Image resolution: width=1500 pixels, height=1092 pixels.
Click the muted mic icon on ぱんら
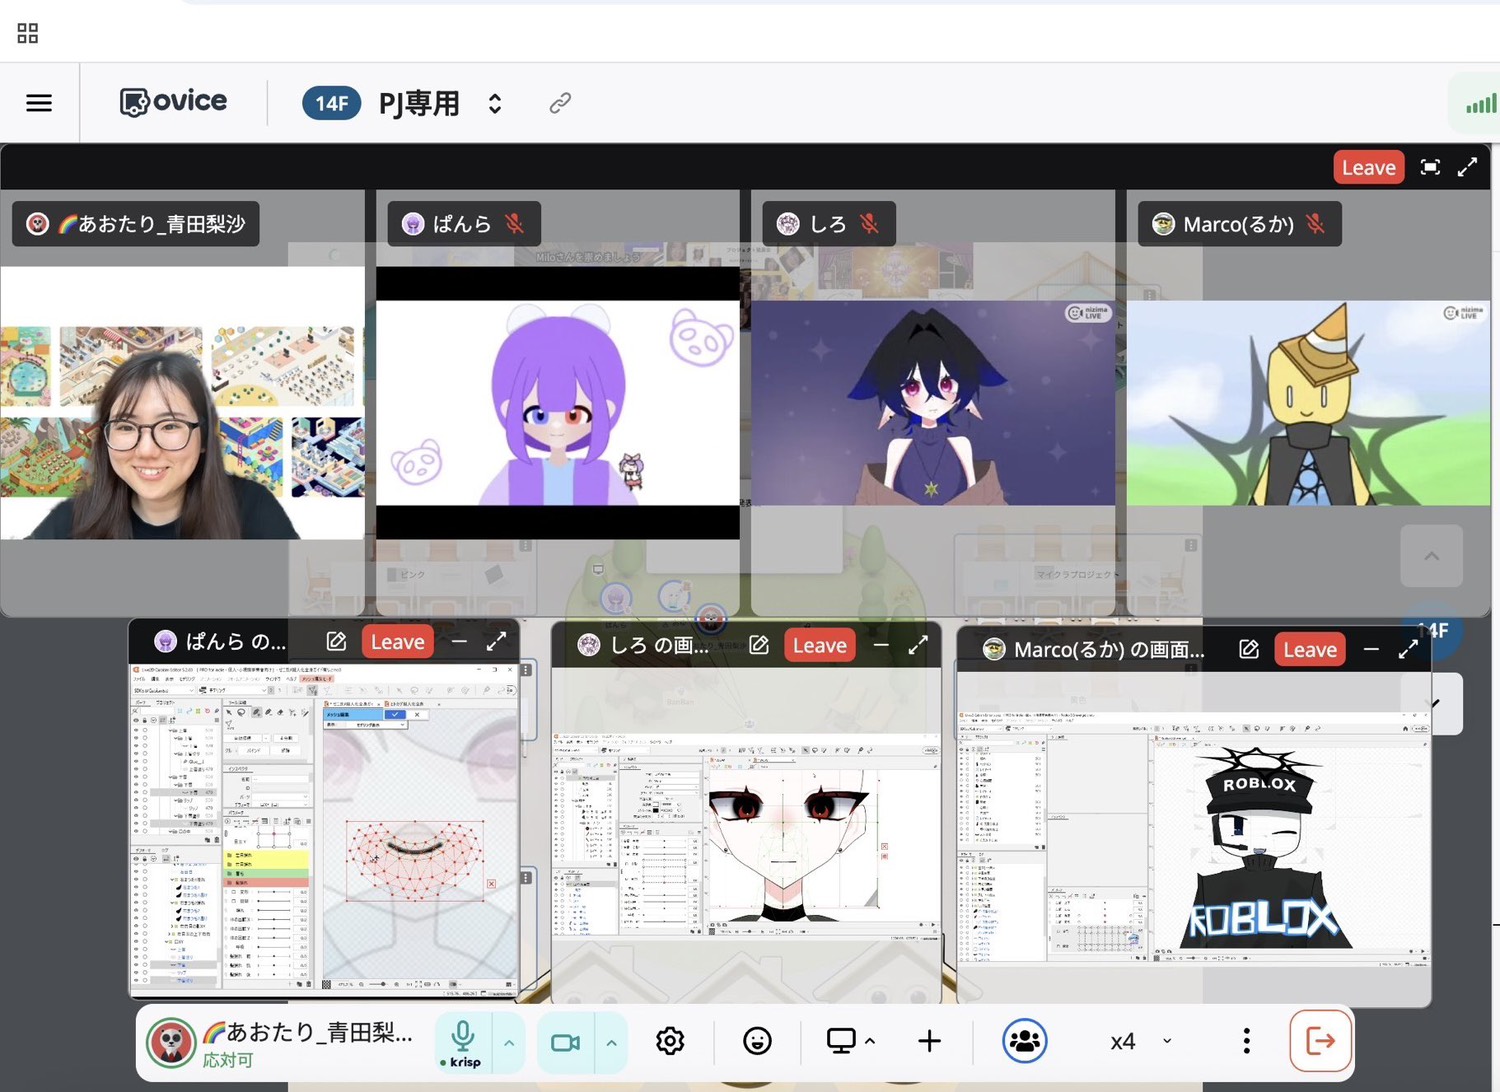click(x=515, y=224)
